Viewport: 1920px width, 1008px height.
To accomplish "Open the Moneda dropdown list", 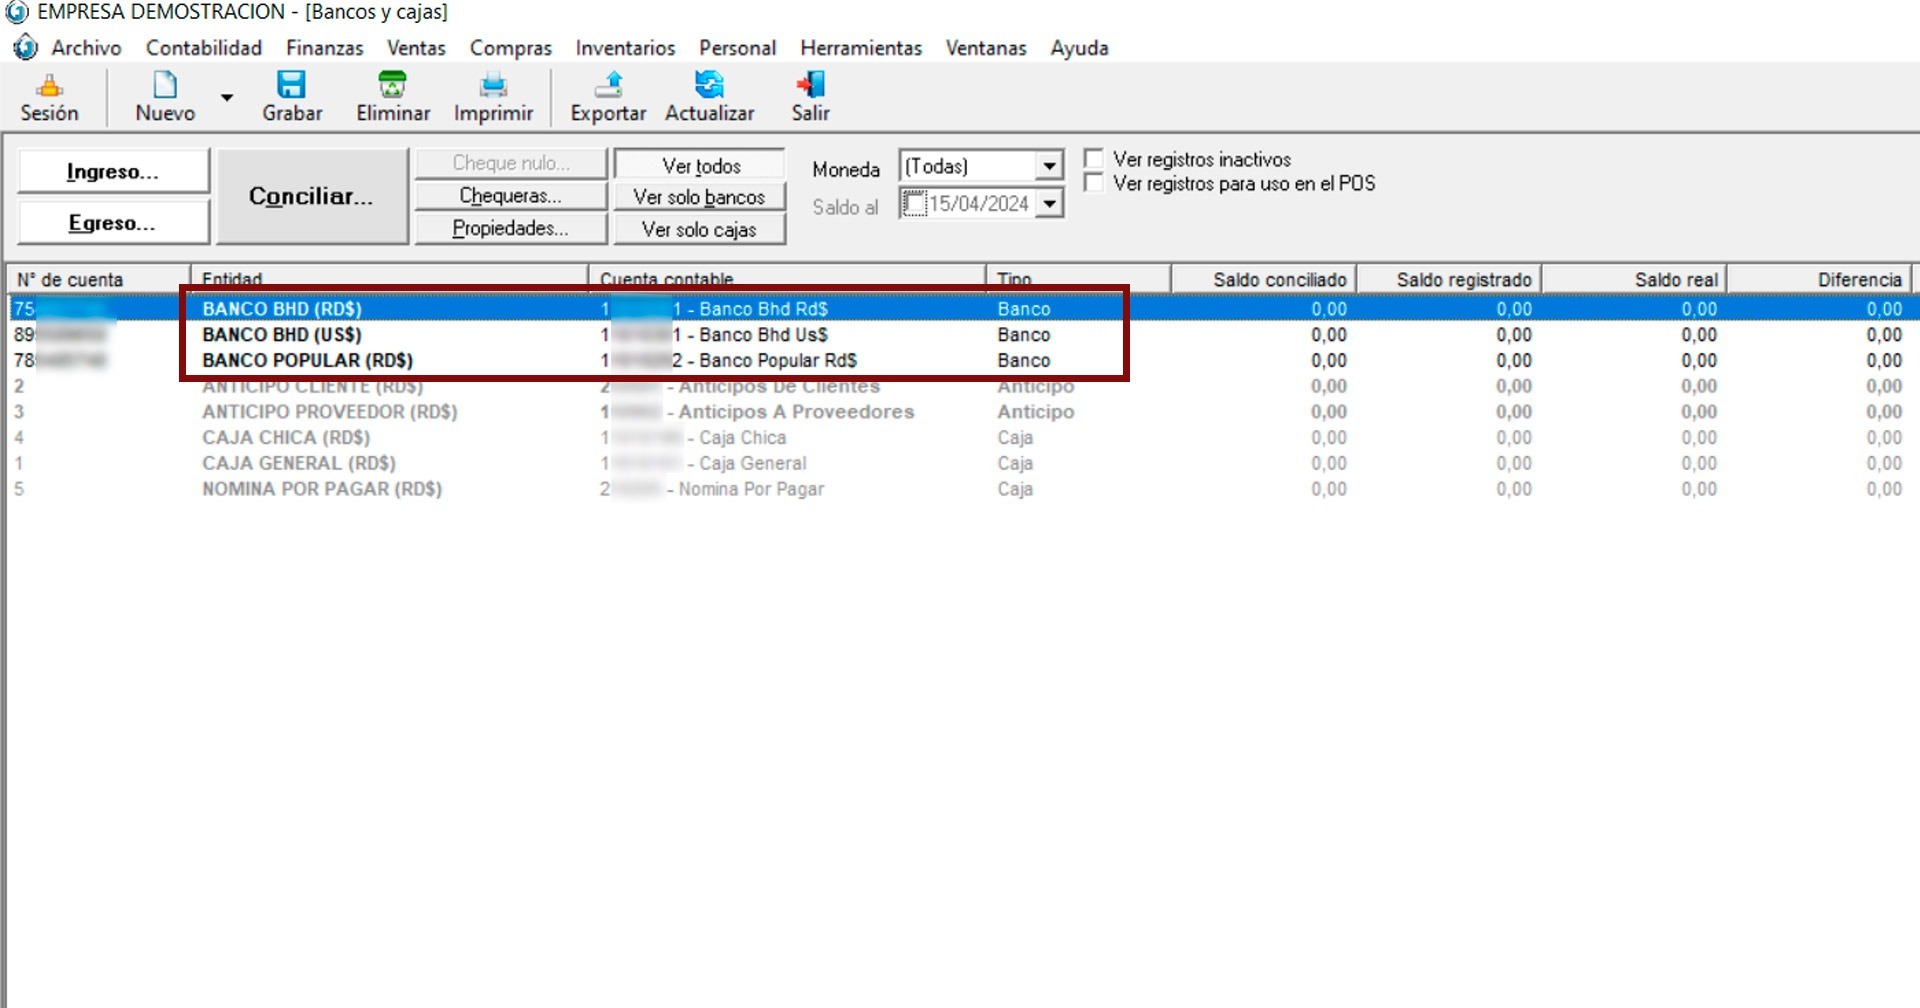I will click(1048, 166).
